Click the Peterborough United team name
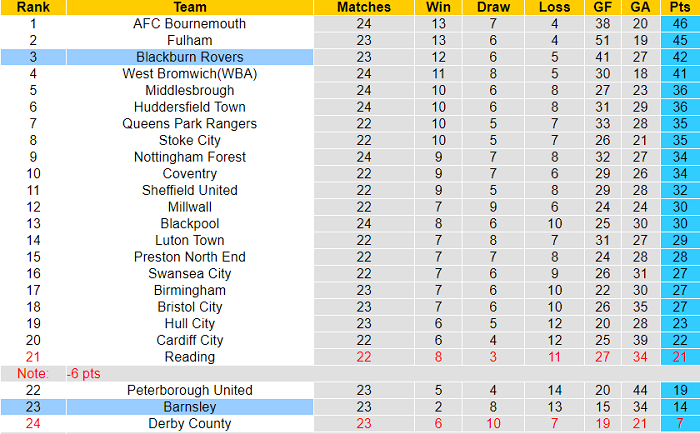This screenshot has height=434, width=700. pos(189,390)
